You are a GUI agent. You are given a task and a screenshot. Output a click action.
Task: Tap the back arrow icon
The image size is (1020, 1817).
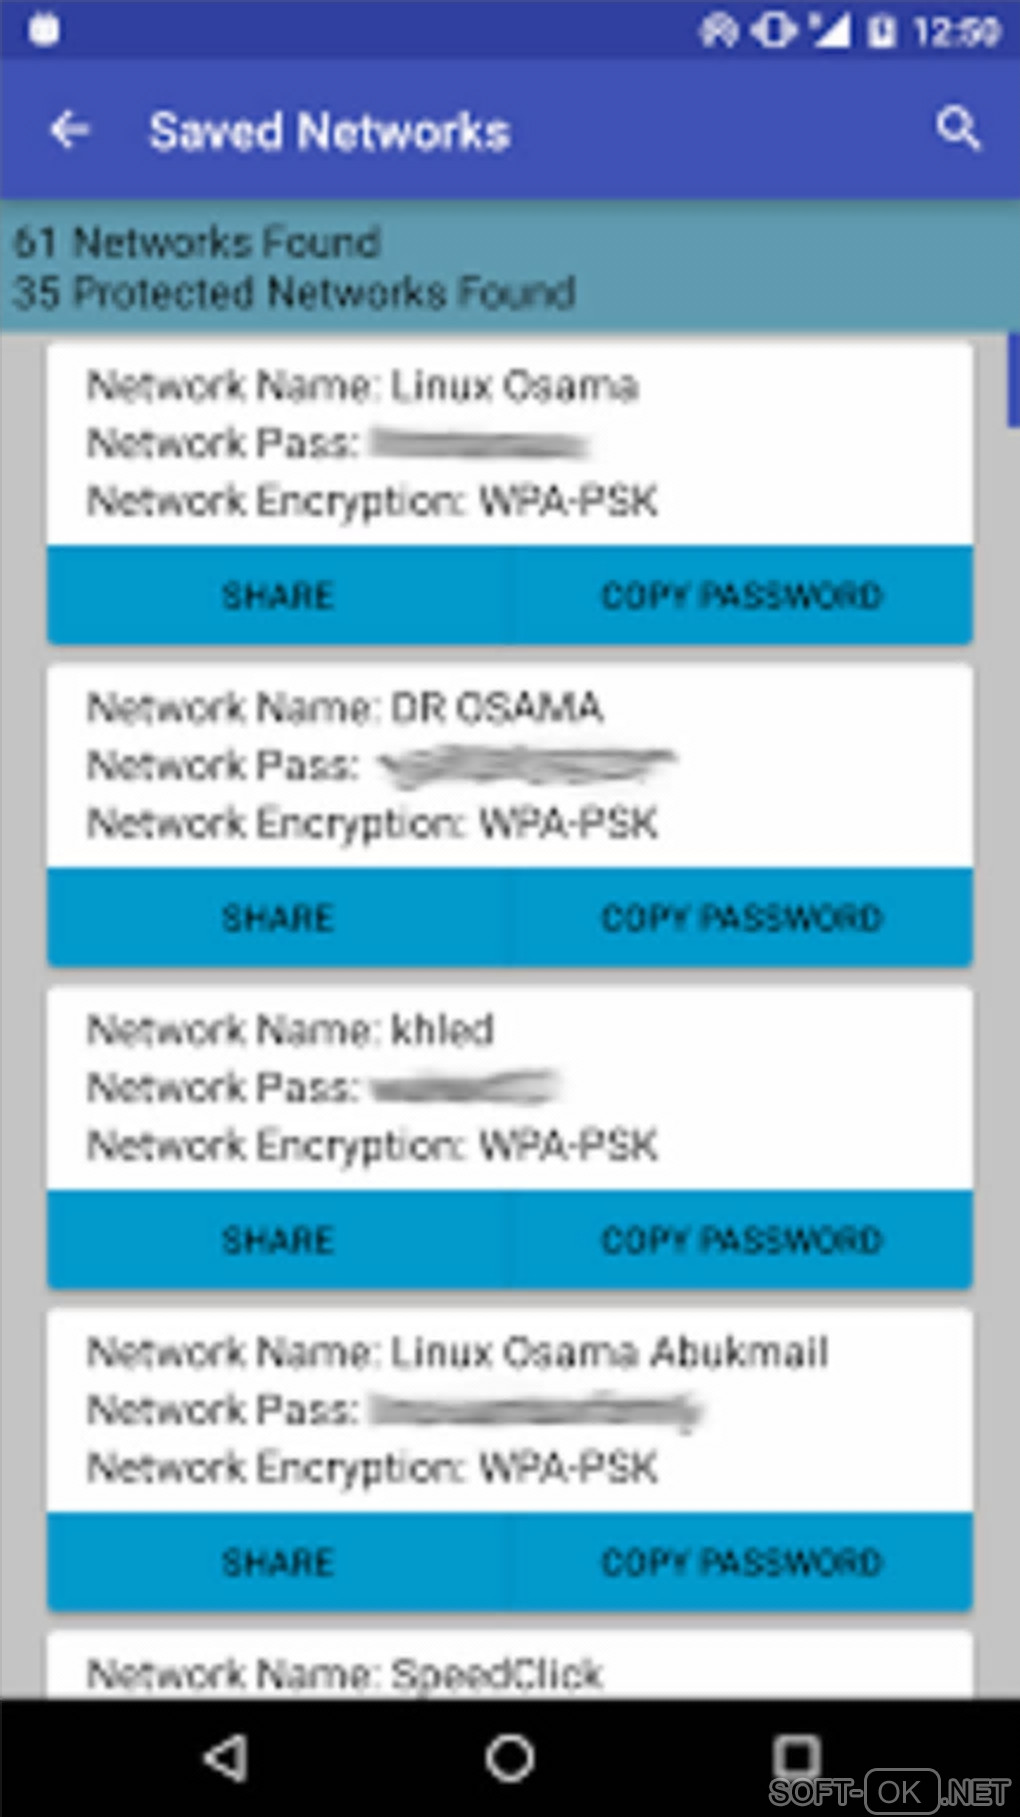(x=70, y=130)
